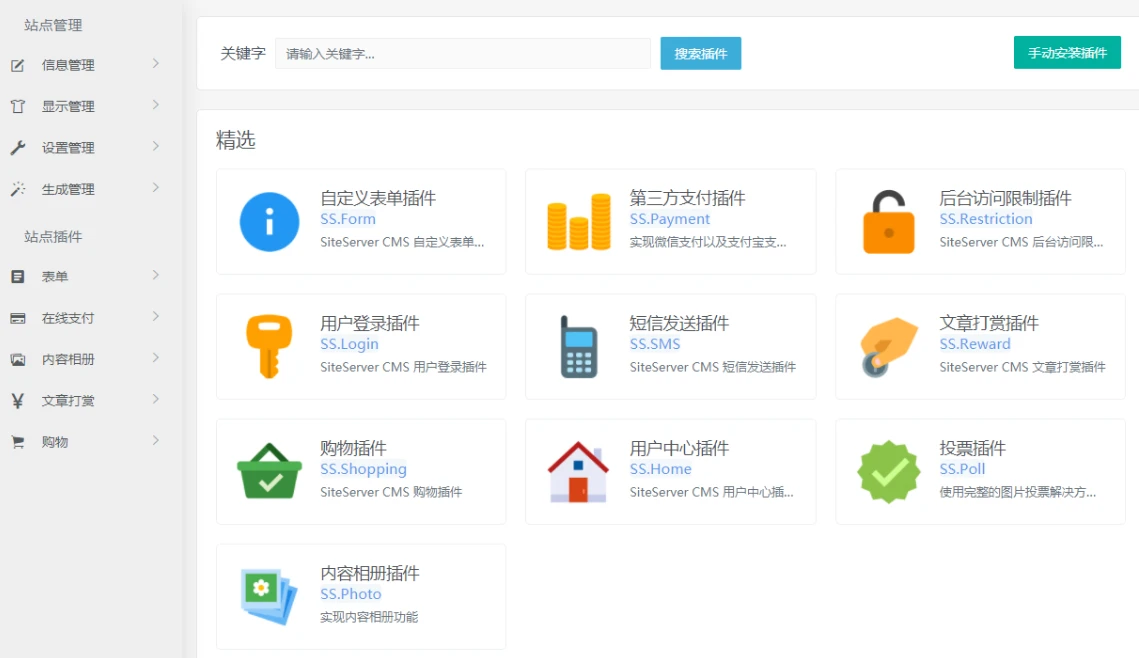Expand the 内容相册 menu chevron

tap(155, 358)
